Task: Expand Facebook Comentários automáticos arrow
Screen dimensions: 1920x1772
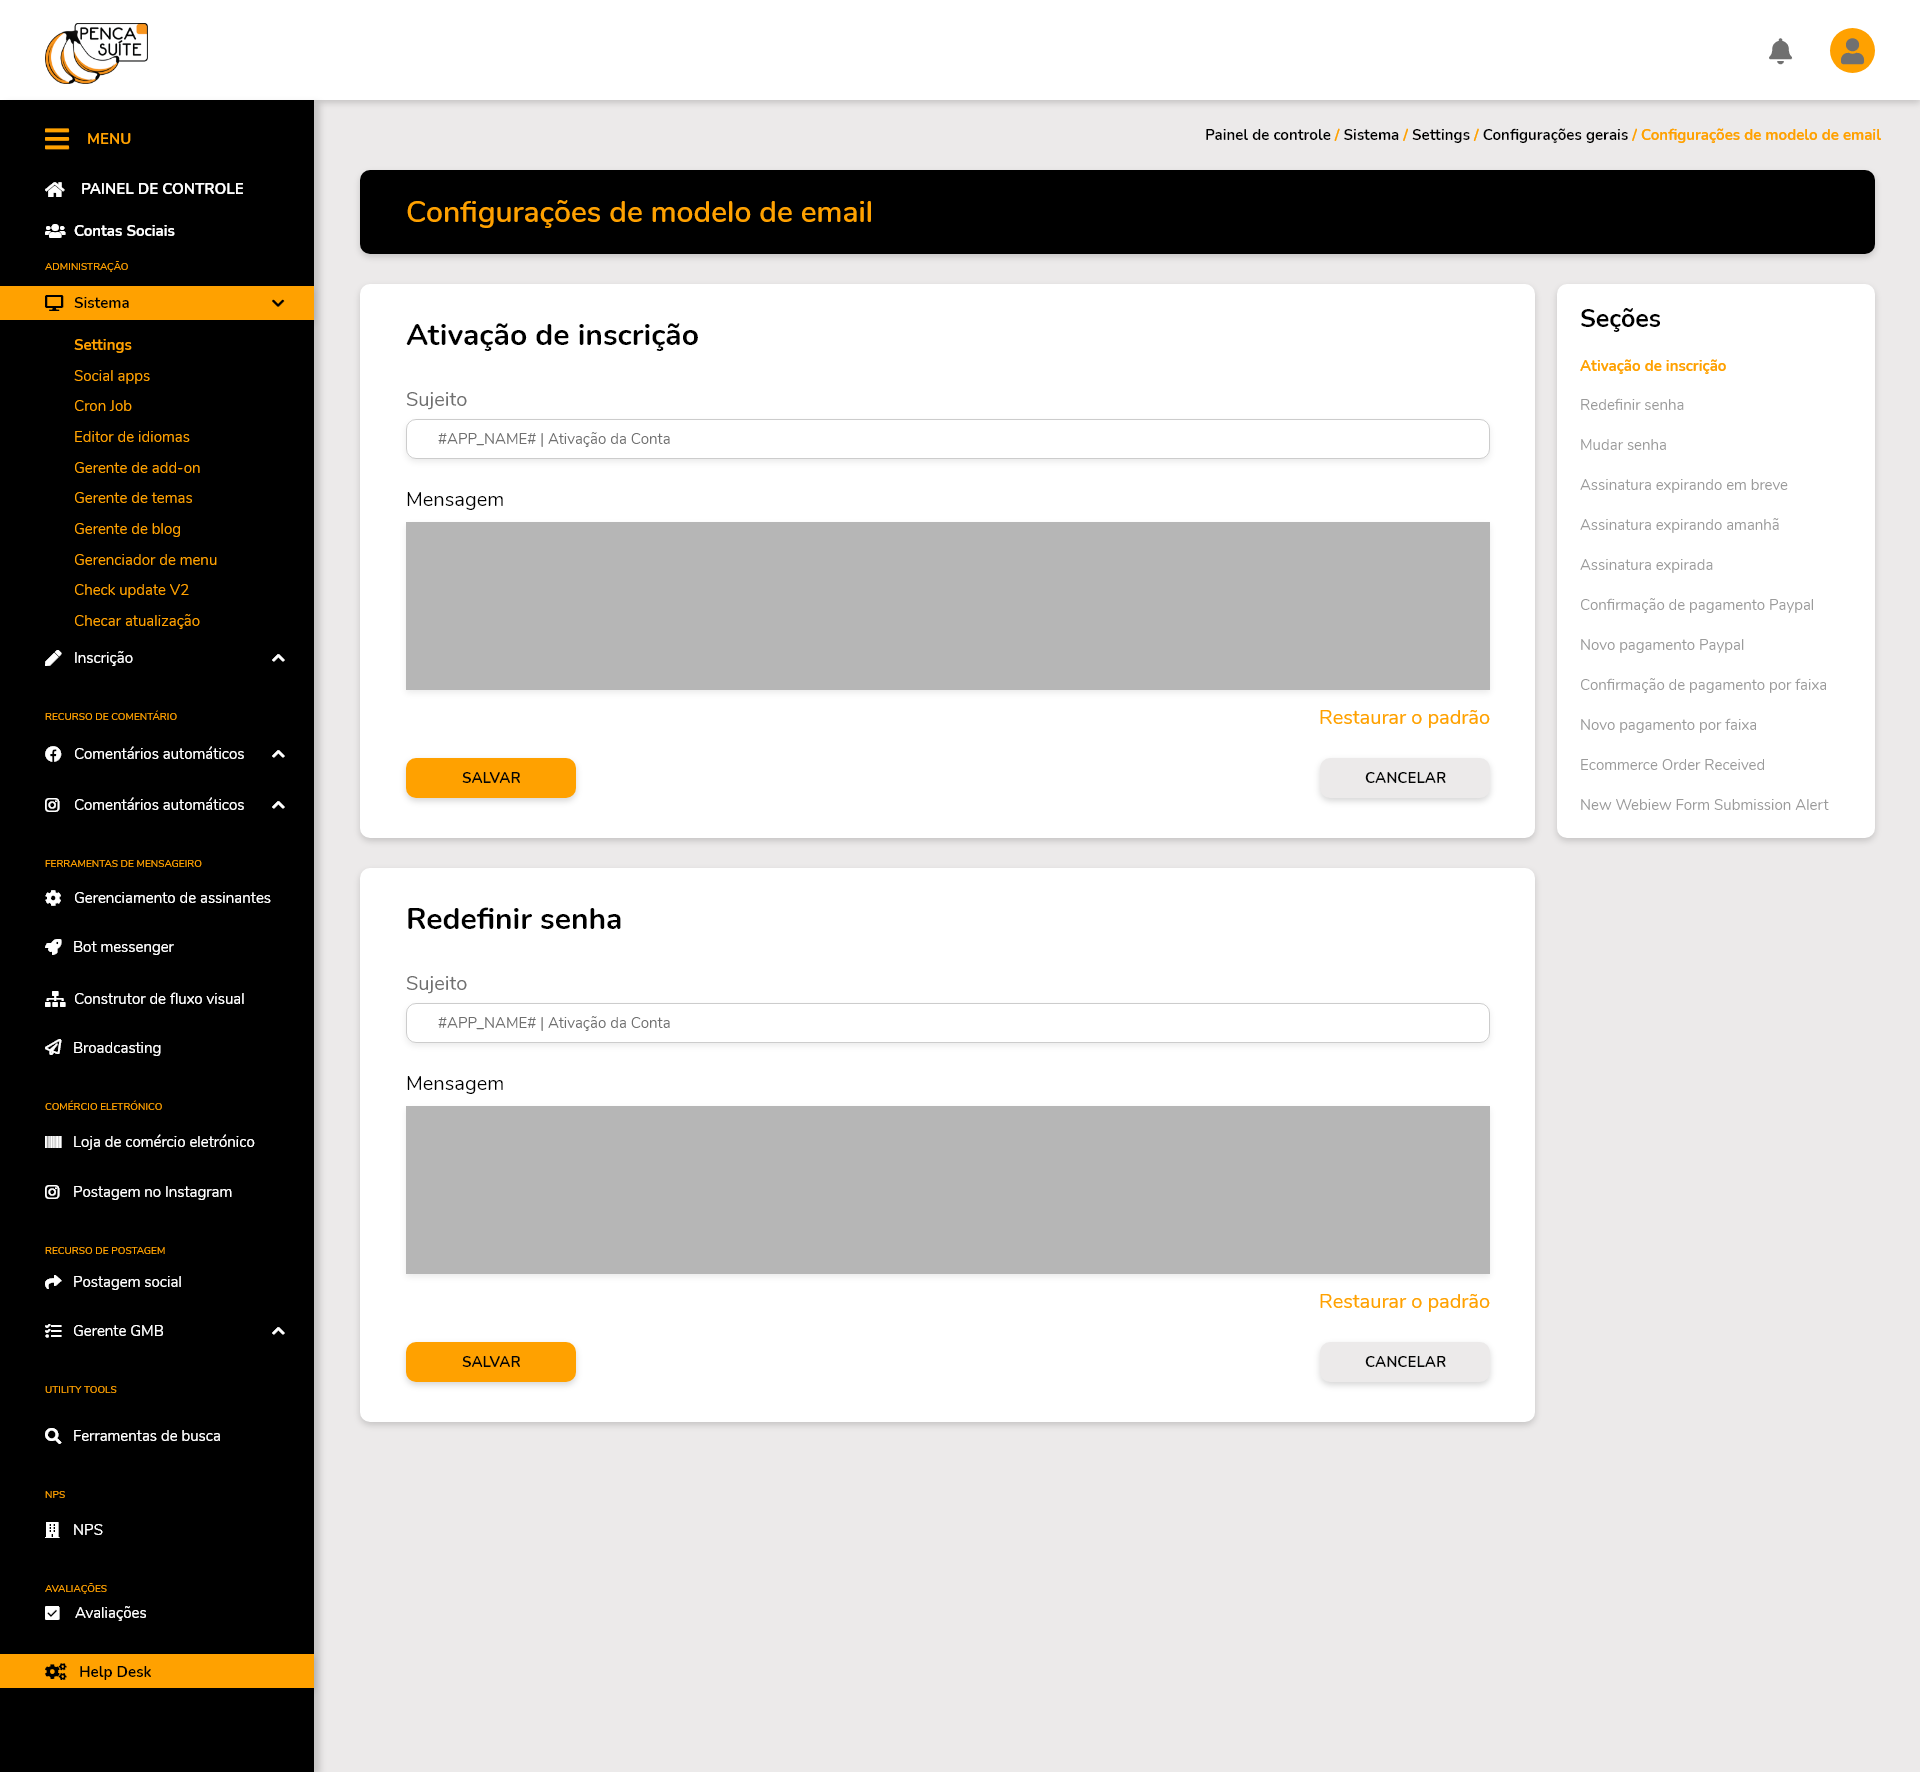Action: coord(278,754)
